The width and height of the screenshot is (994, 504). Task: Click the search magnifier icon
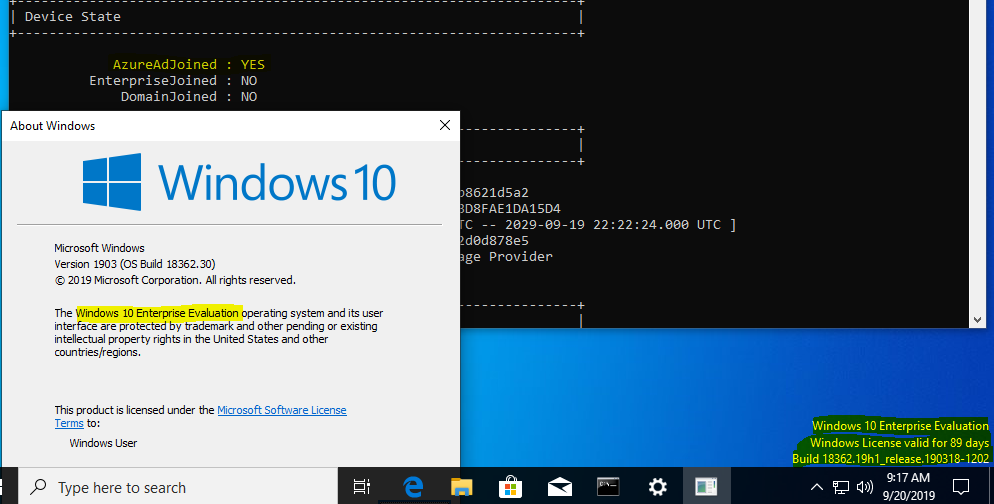coord(39,487)
